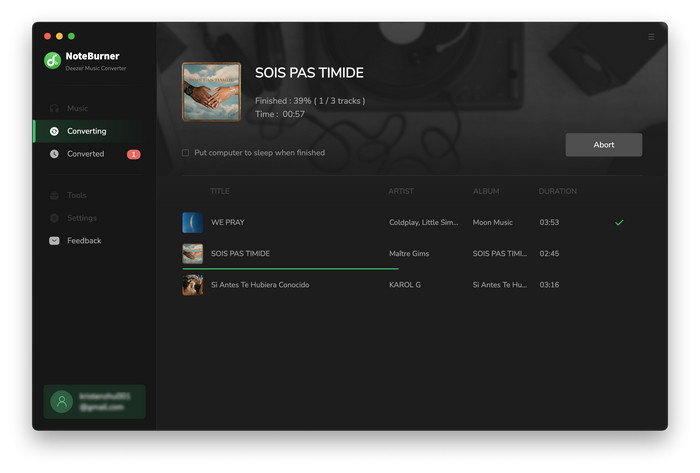The image size is (700, 473).
Task: Click the user account avatar icon
Action: coord(62,402)
